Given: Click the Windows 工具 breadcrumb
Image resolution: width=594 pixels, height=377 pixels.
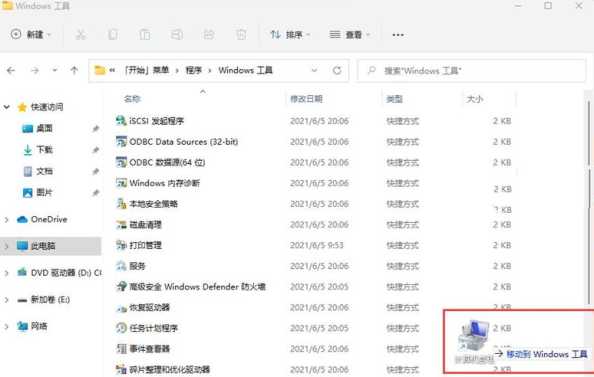Looking at the screenshot, I should (245, 70).
